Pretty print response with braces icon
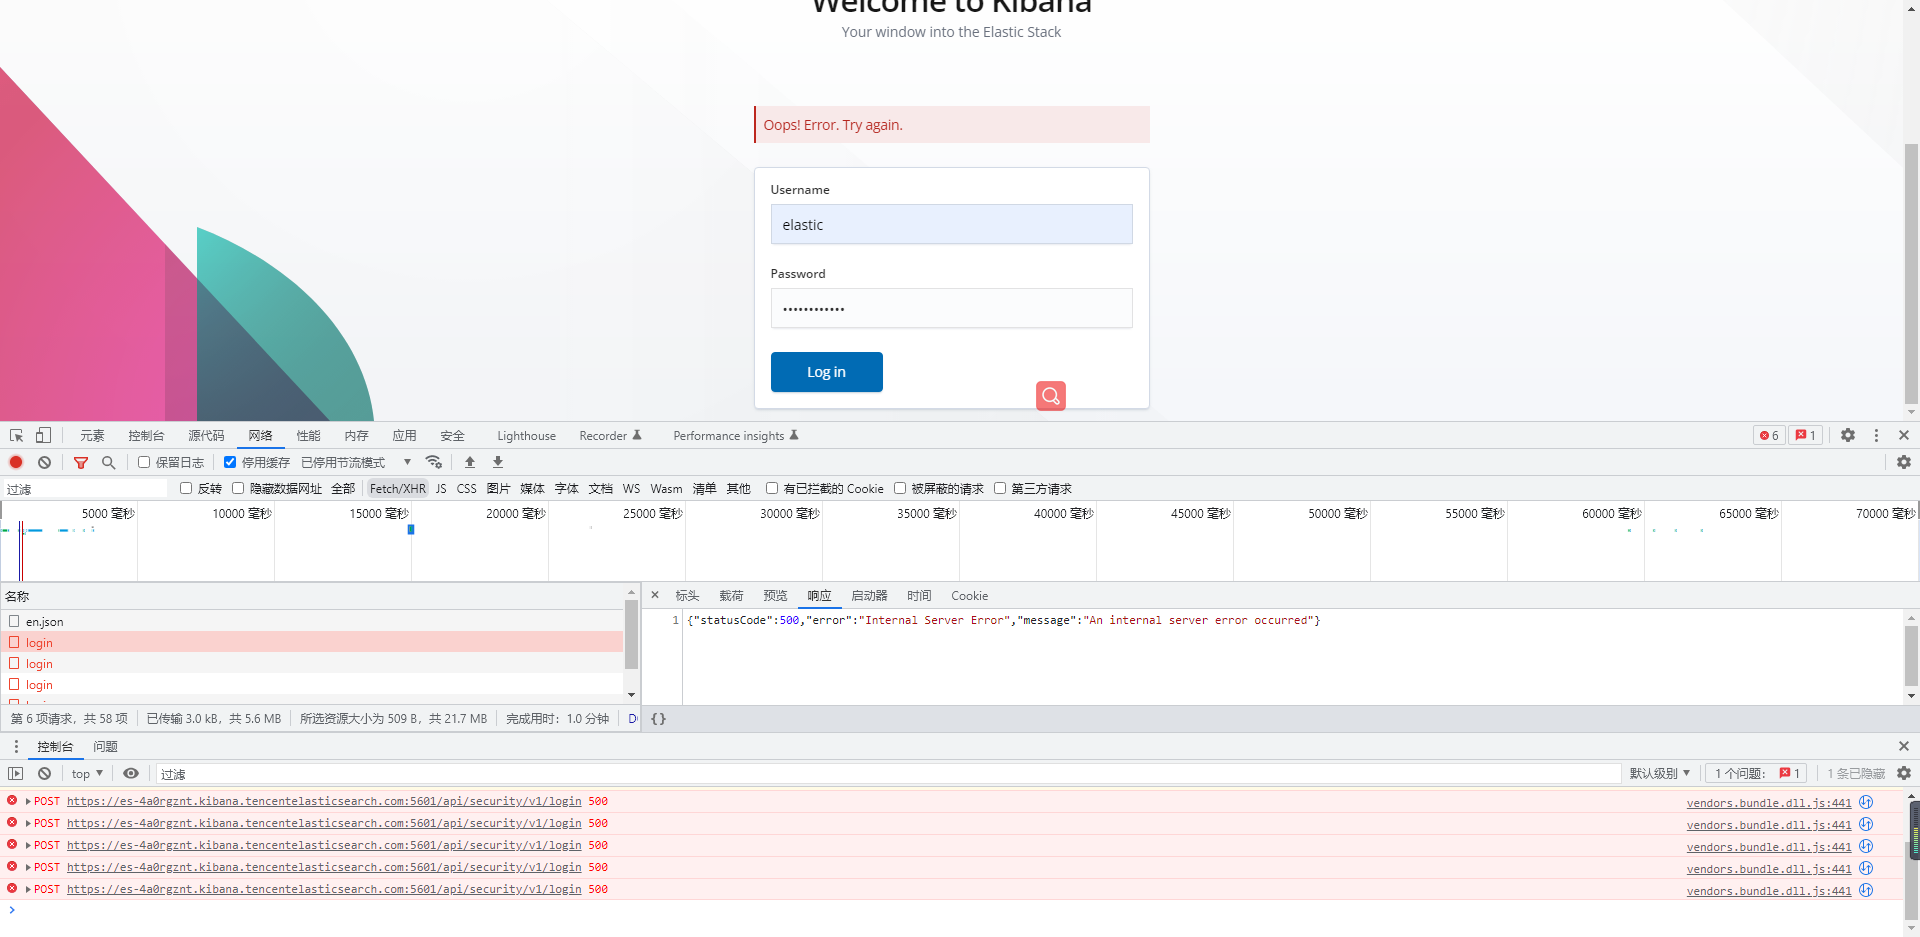 tap(658, 719)
